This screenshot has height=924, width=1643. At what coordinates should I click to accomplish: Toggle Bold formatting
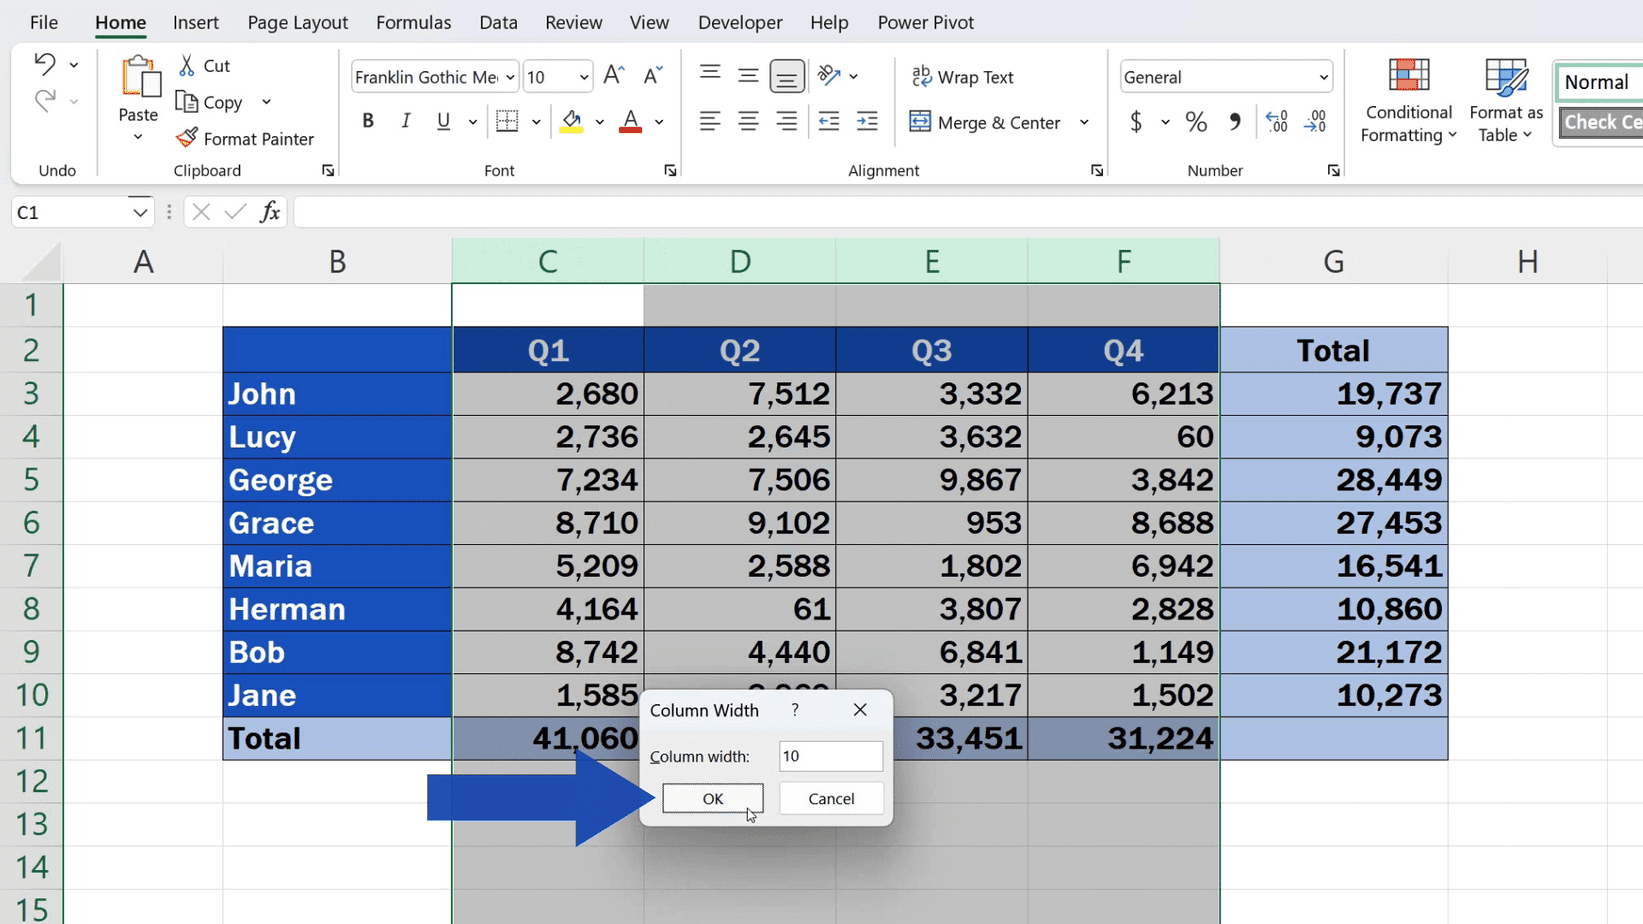(368, 122)
